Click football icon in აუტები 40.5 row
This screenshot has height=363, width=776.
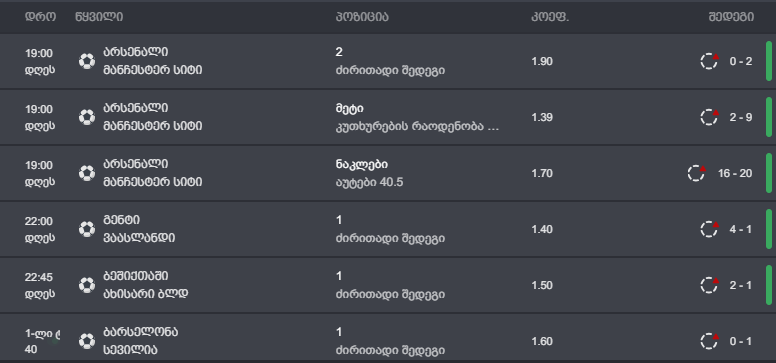point(87,173)
